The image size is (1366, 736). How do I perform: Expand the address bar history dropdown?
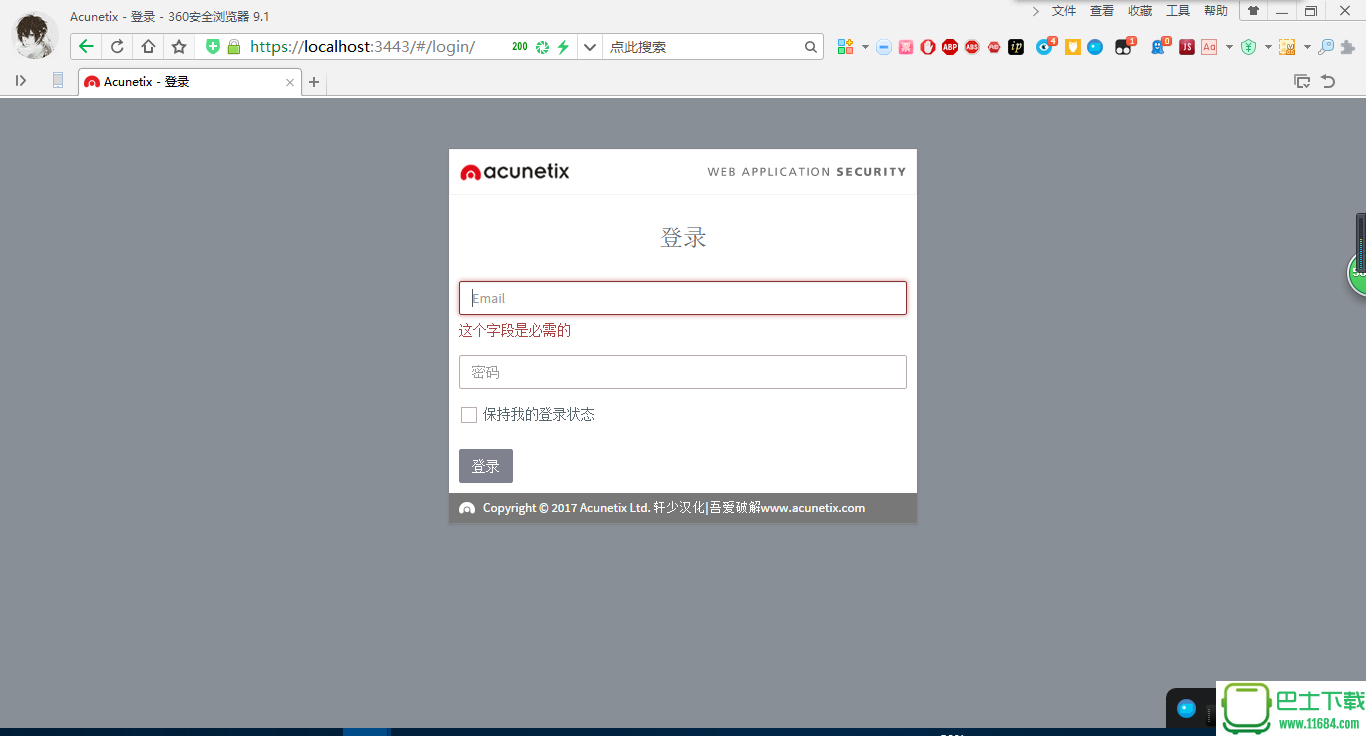pos(590,47)
